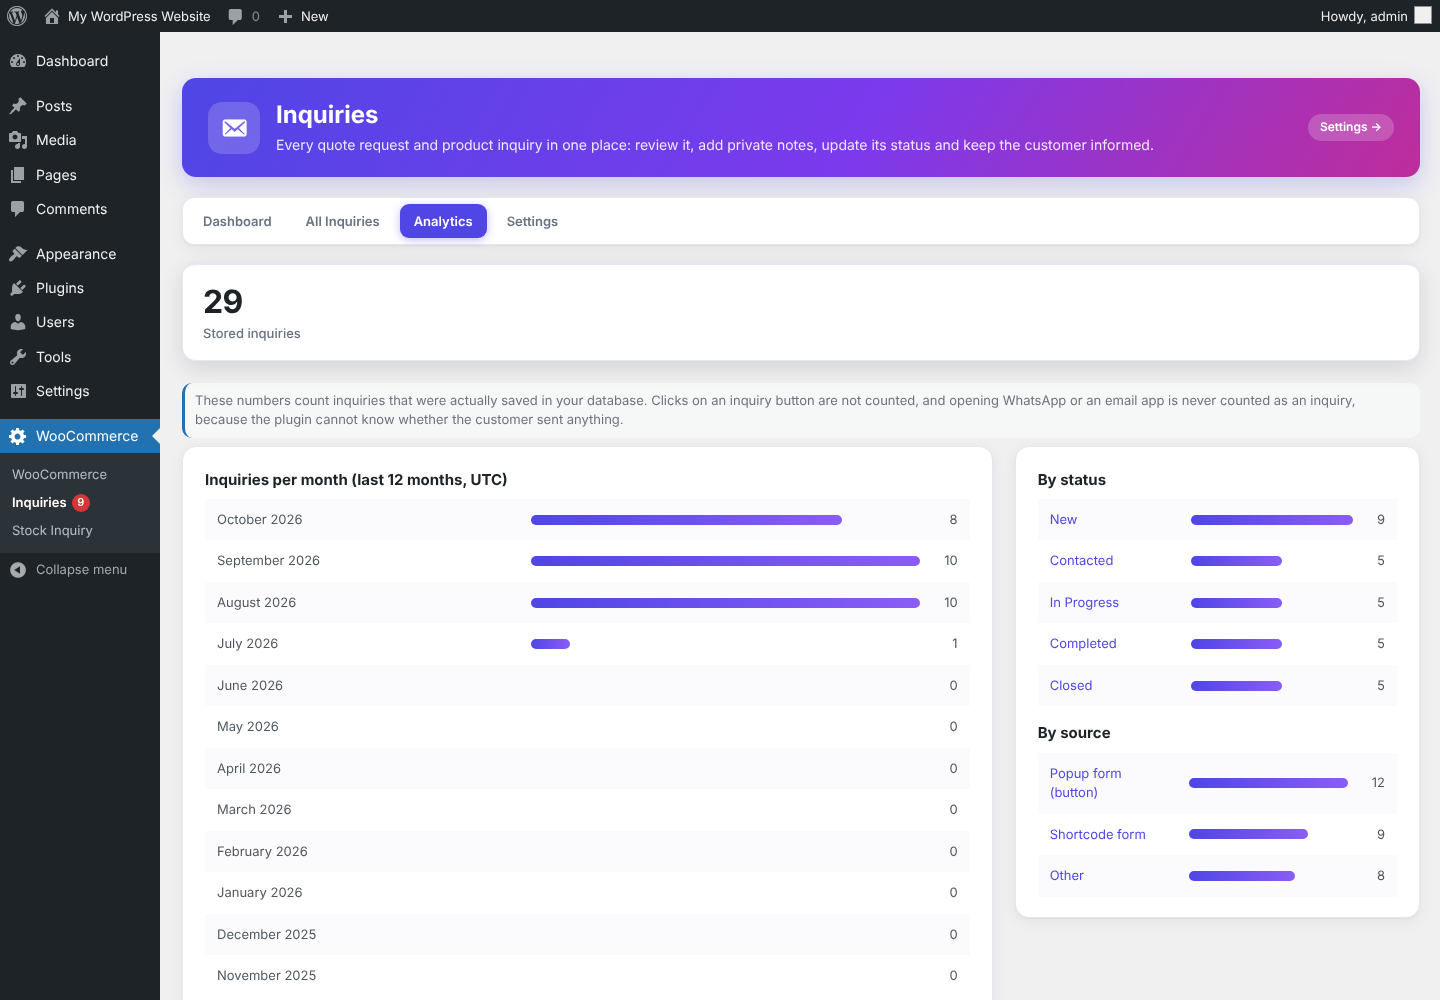Open the Shortcode form source link
Image resolution: width=1440 pixels, height=1000 pixels.
(1097, 835)
